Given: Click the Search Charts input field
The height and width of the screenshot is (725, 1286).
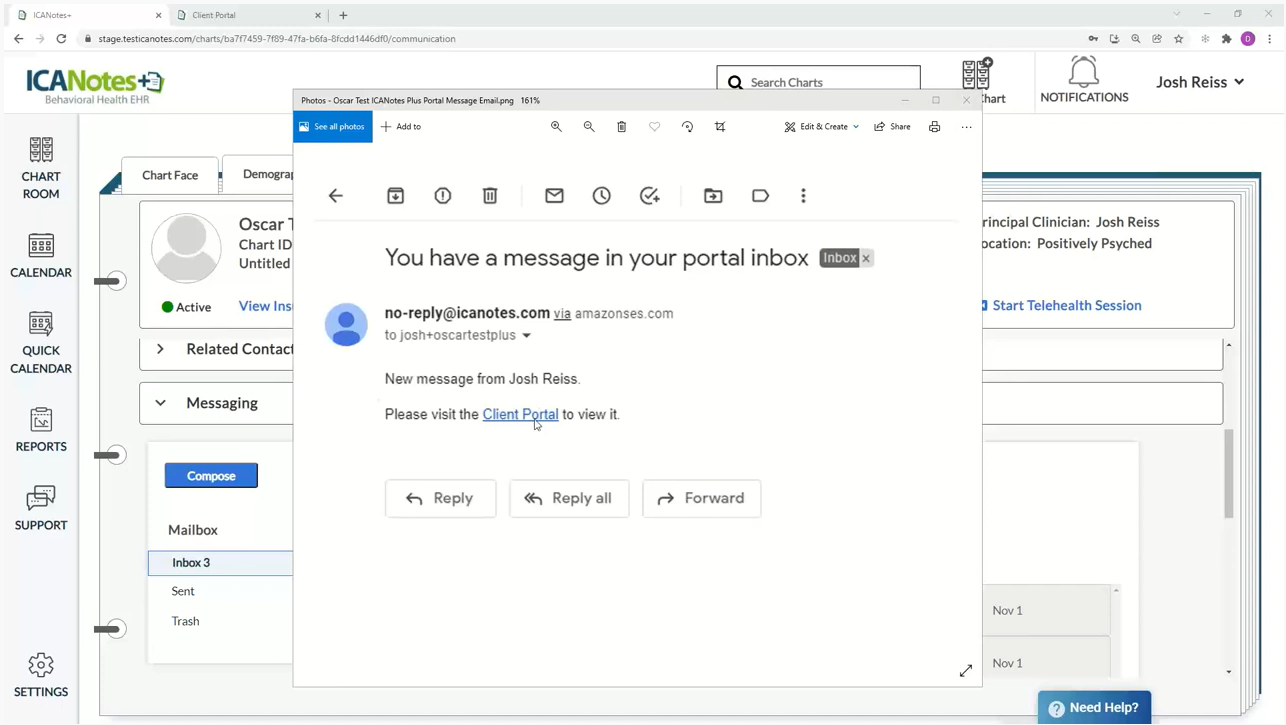Looking at the screenshot, I should (x=818, y=82).
